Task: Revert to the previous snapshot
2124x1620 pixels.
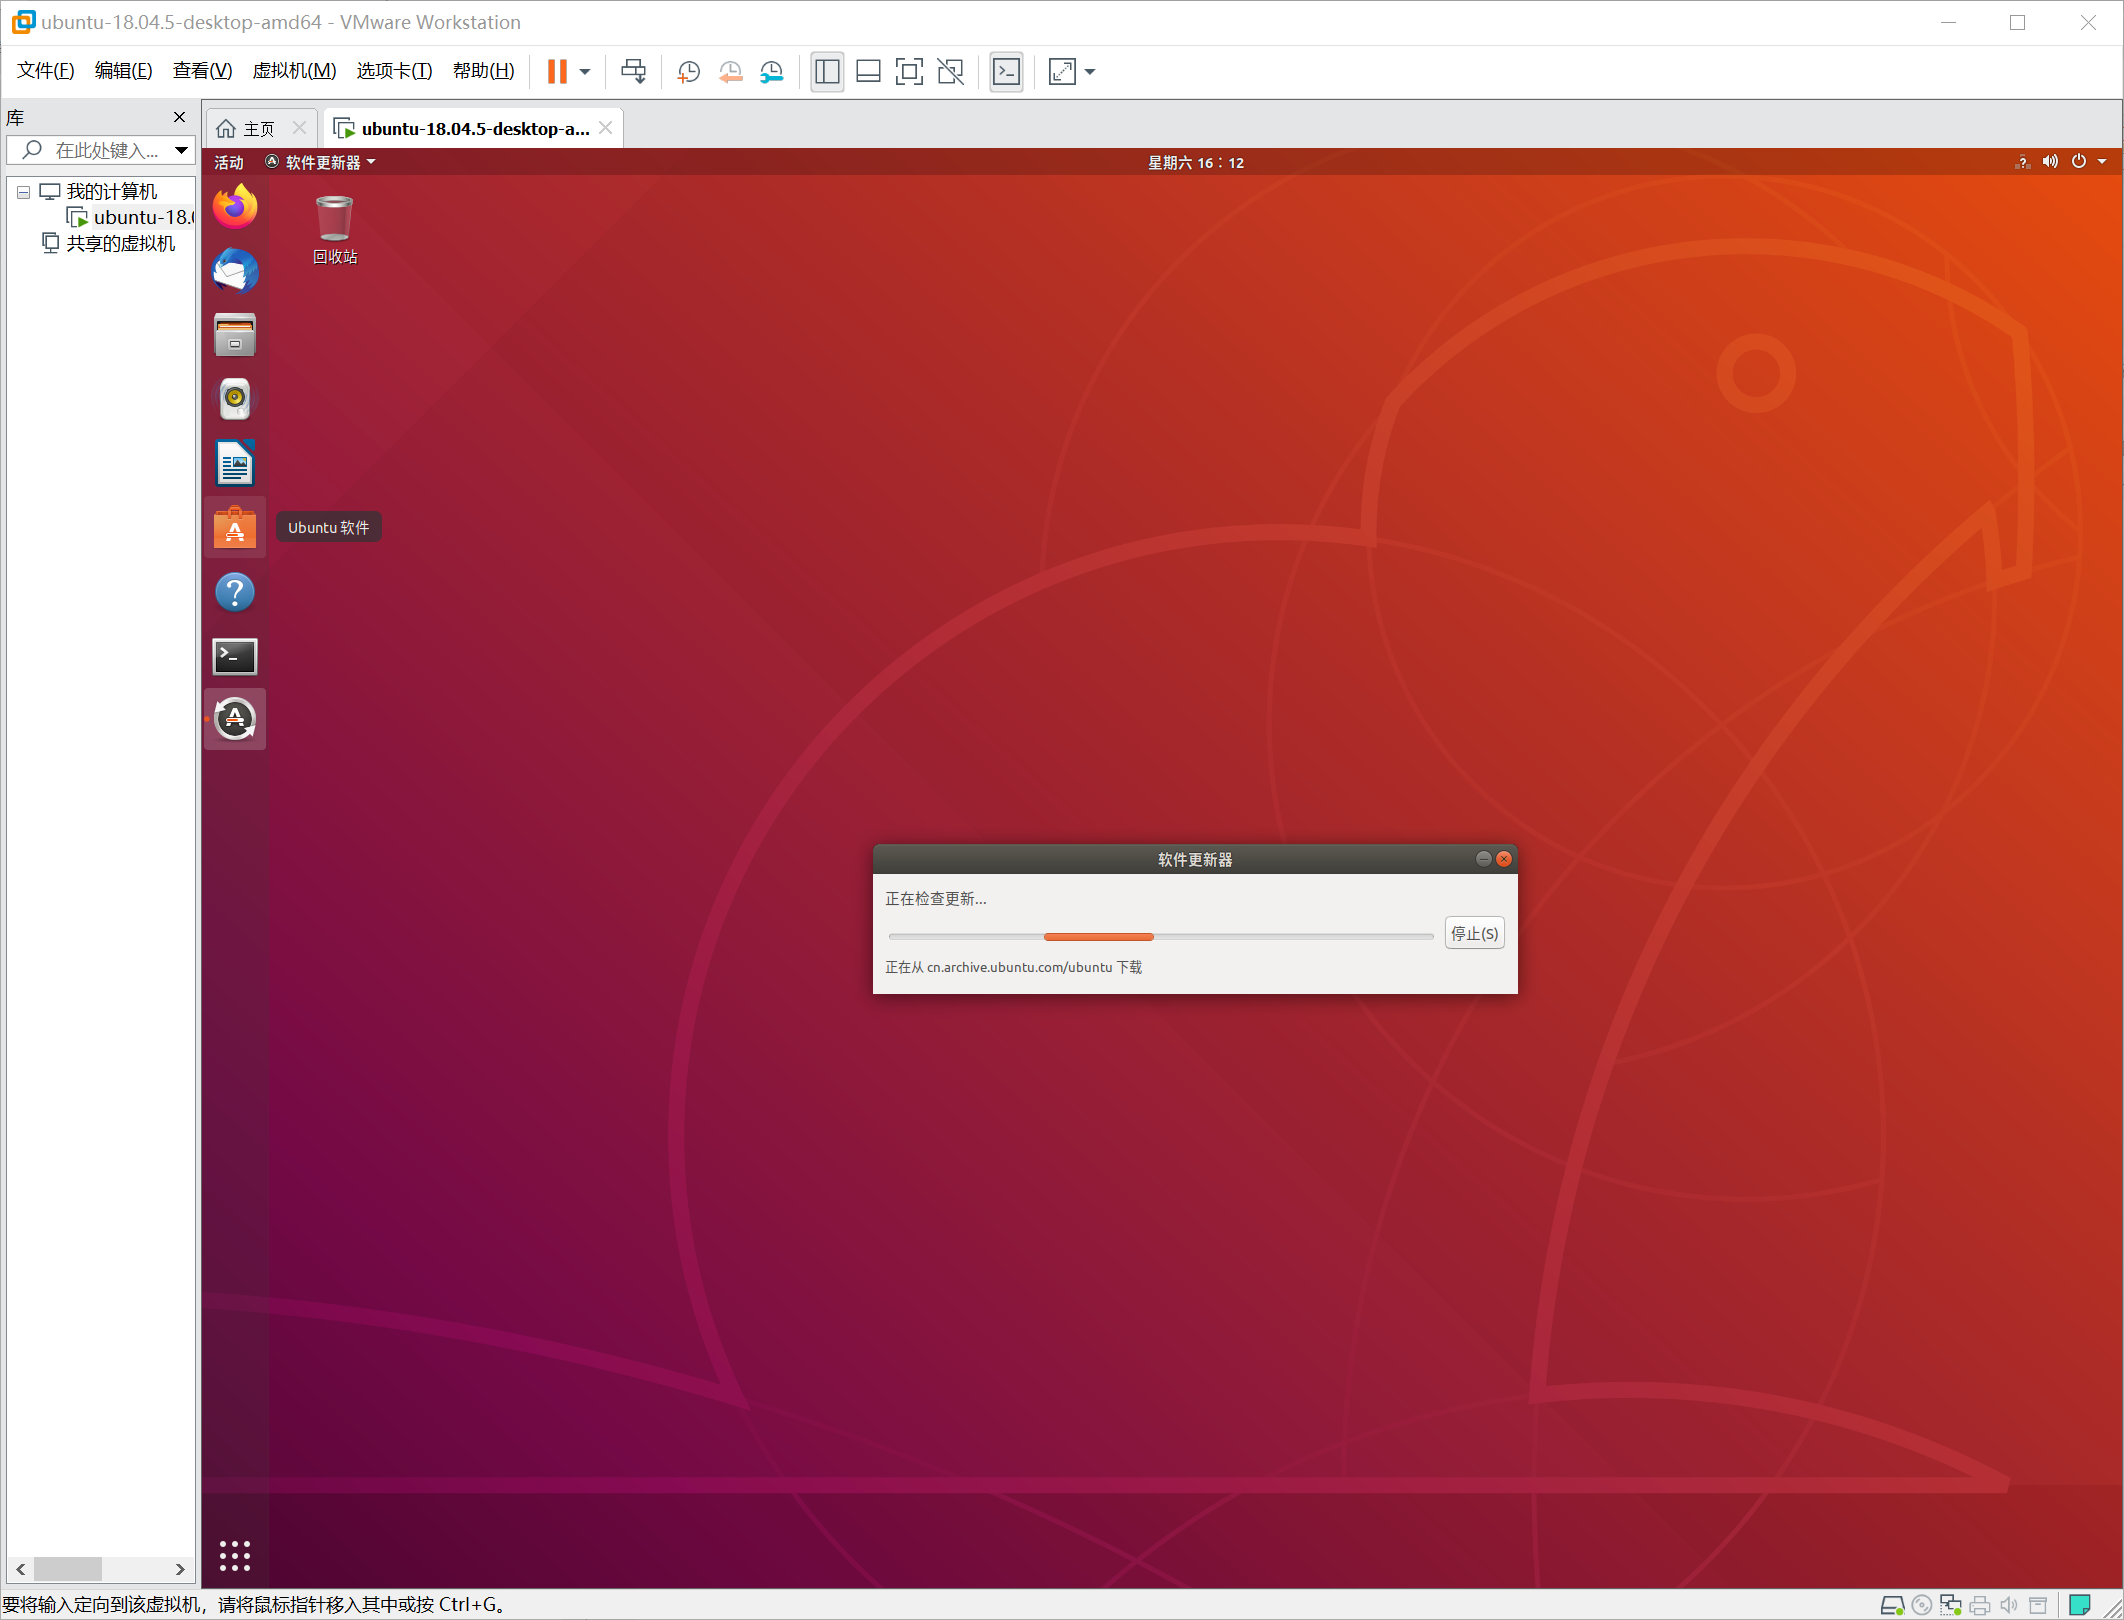Action: [730, 71]
